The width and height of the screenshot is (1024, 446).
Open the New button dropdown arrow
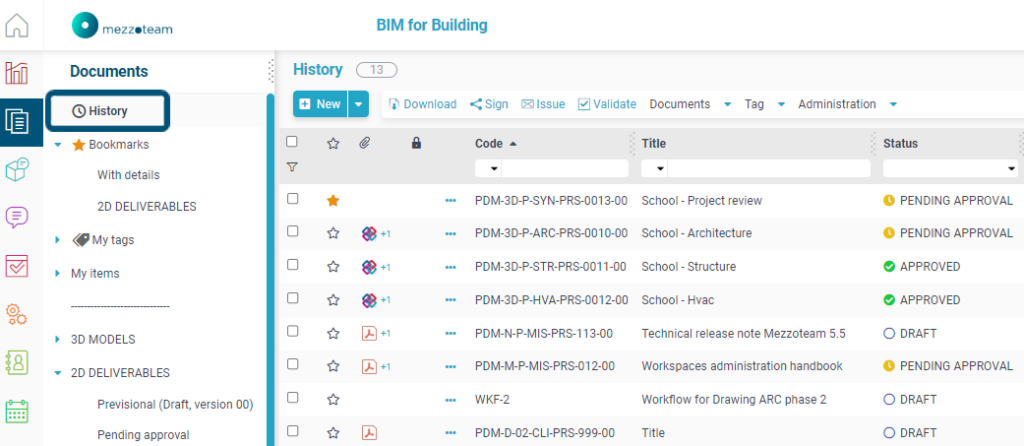click(358, 104)
